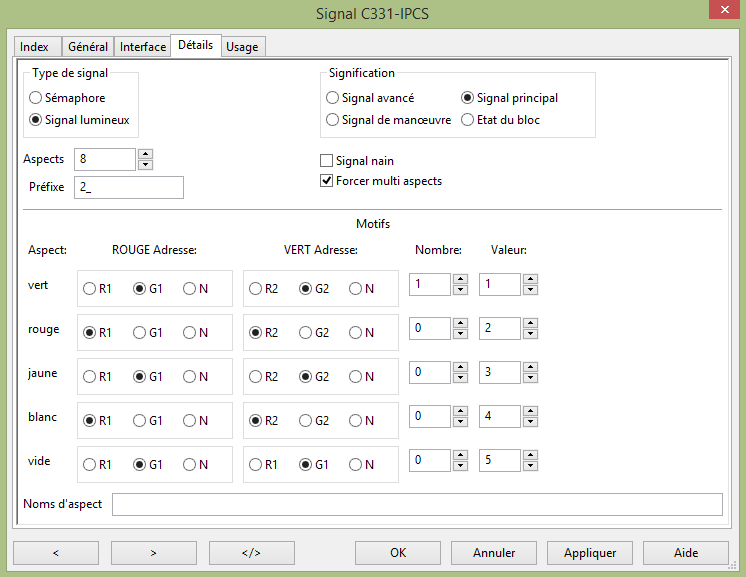Click the Annuler button
The height and width of the screenshot is (577, 746).
(494, 552)
